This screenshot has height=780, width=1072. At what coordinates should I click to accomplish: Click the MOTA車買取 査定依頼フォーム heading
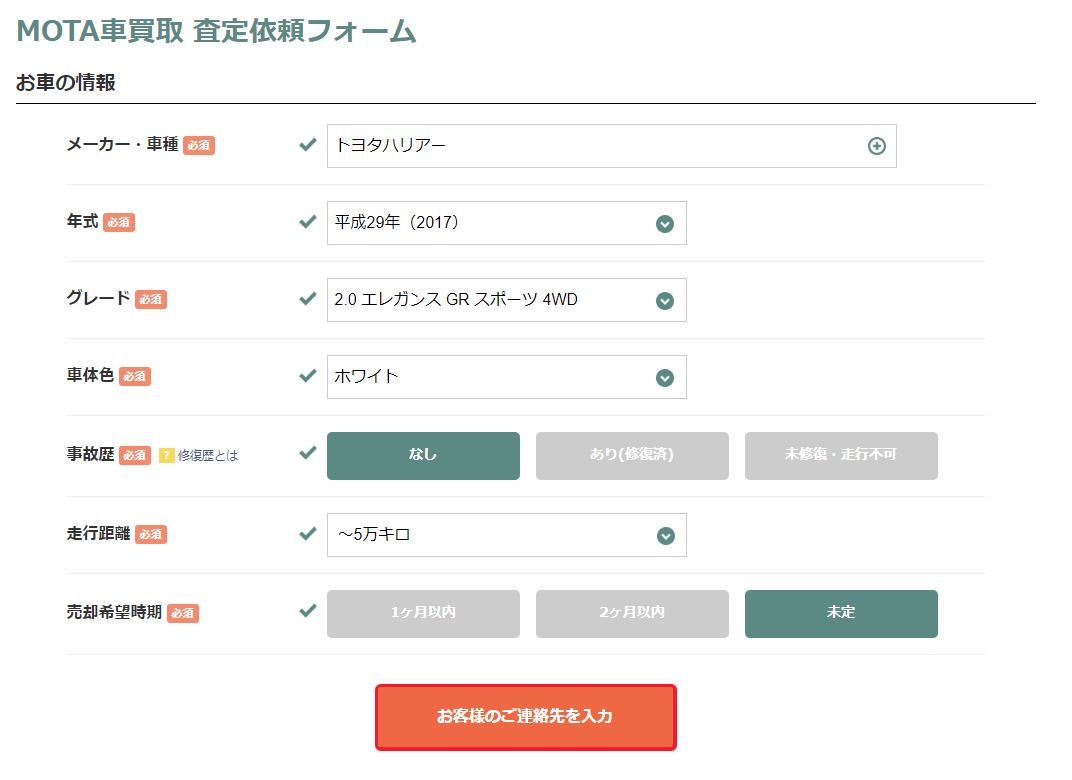point(216,31)
